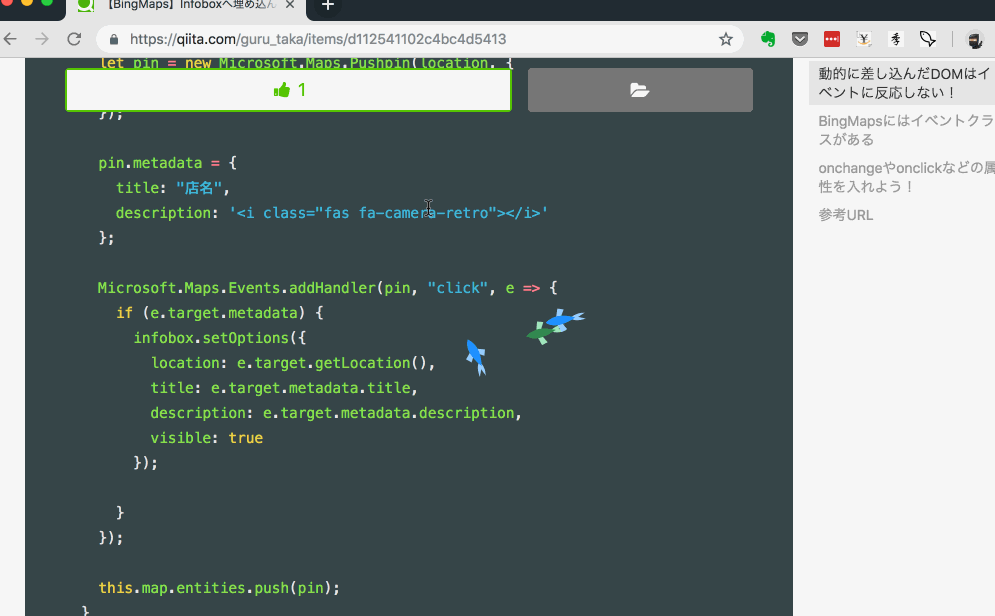
Task: Click inside the address bar
Action: tap(400, 40)
